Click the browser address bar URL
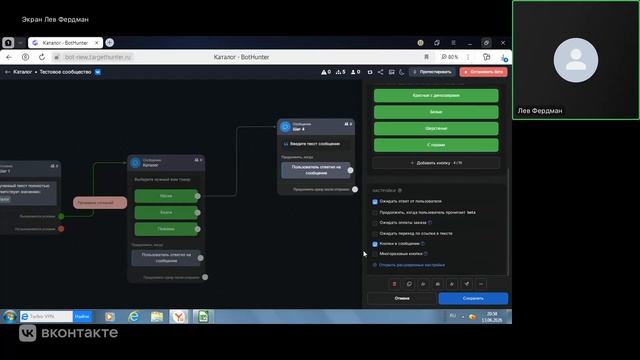 [98, 57]
